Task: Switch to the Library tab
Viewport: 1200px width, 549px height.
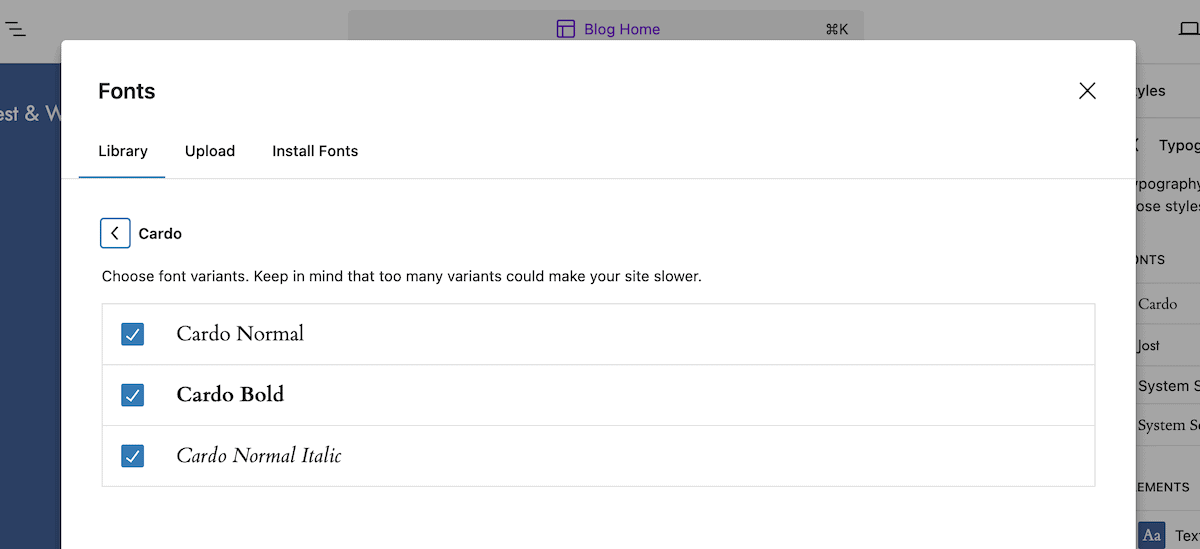Action: click(x=123, y=151)
